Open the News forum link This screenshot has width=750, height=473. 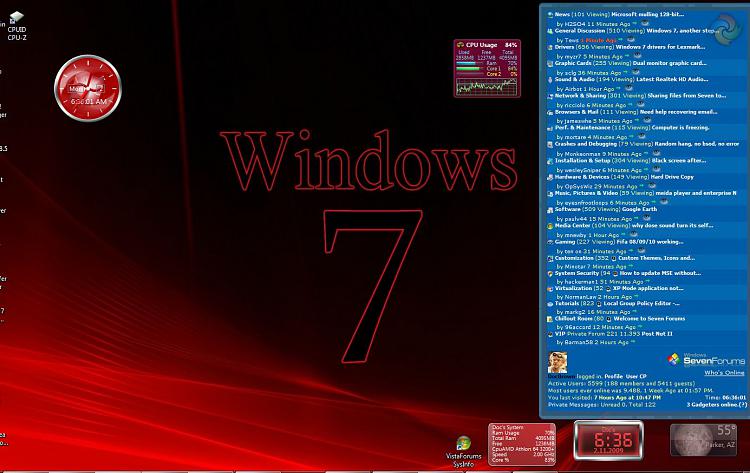point(562,15)
